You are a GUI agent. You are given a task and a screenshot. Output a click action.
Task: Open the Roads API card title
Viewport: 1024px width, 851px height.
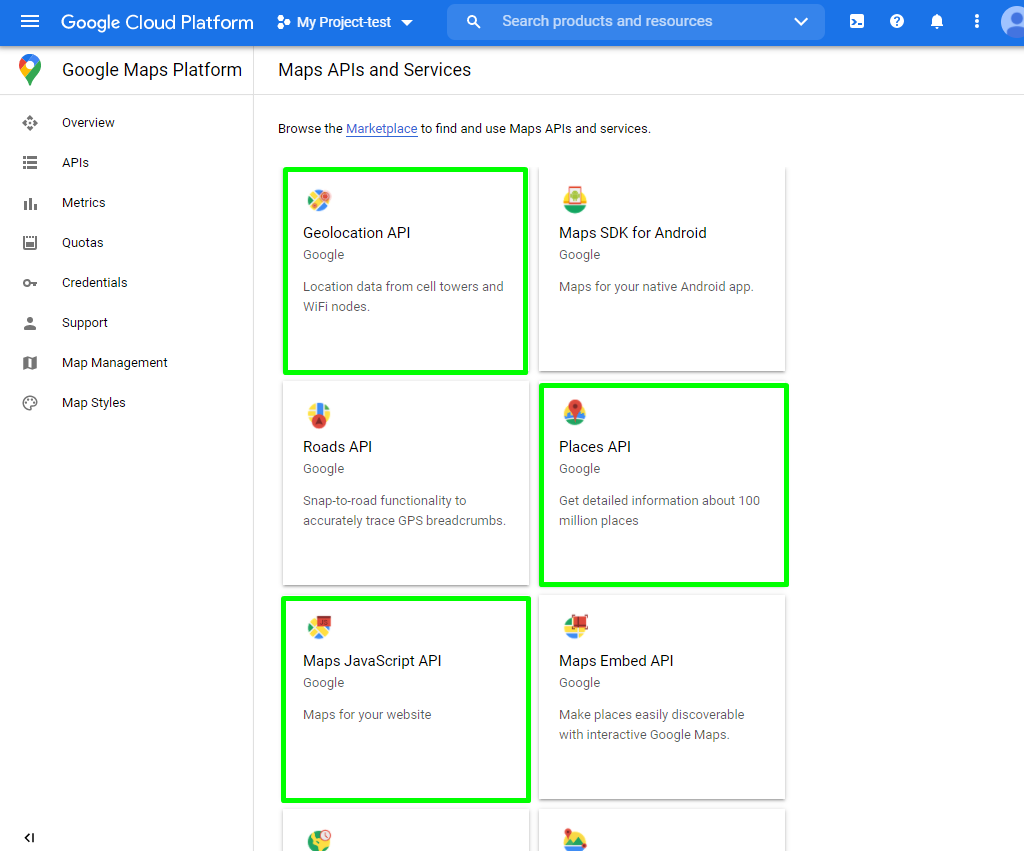pyautogui.click(x=337, y=447)
